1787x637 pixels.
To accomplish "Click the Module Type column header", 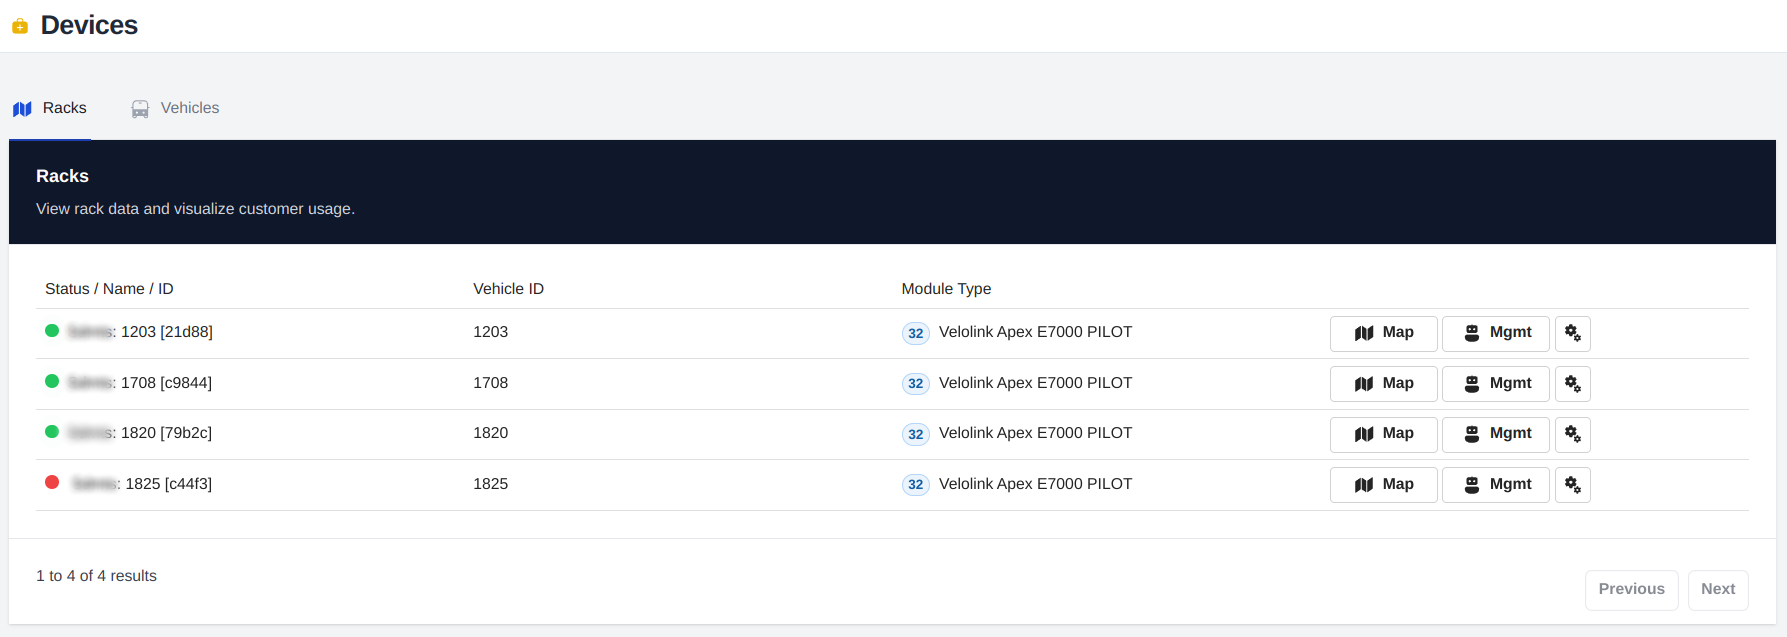I will tap(946, 289).
